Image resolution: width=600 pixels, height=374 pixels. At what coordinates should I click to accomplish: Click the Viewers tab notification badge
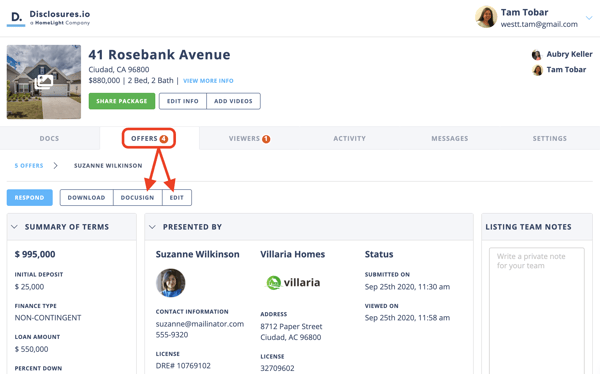[x=266, y=139]
